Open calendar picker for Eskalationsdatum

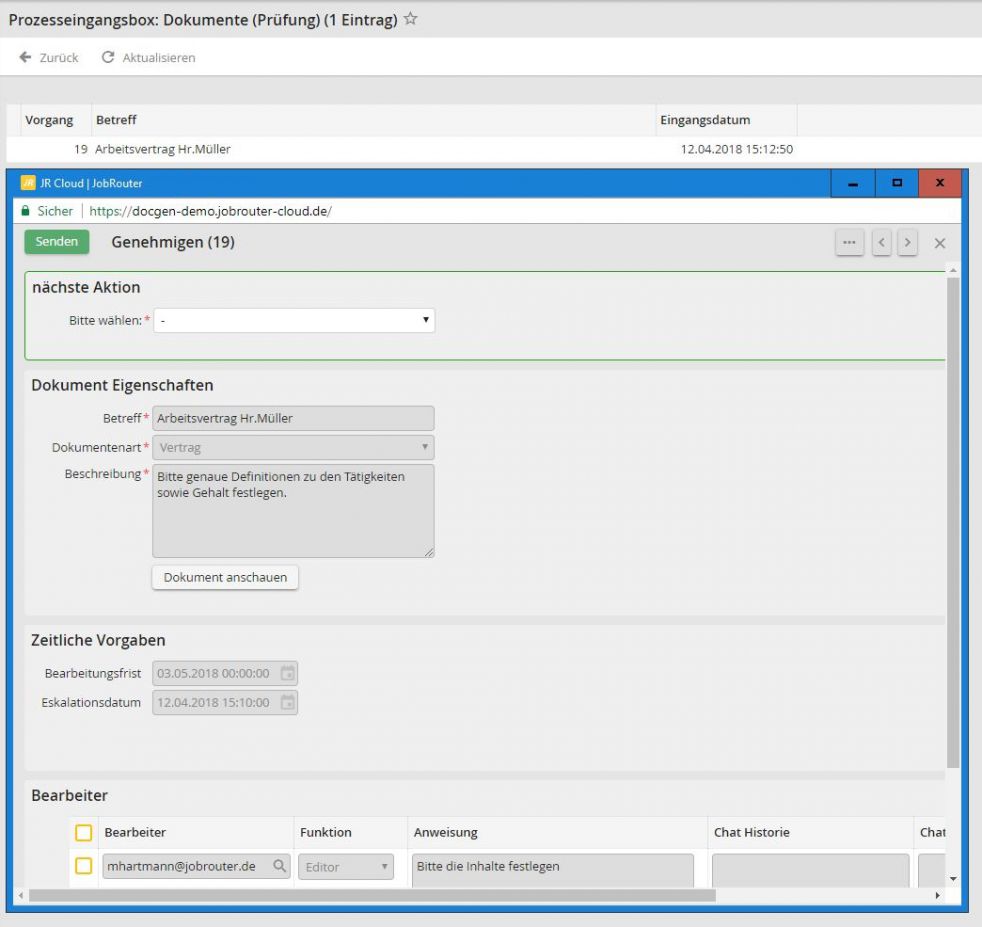287,703
